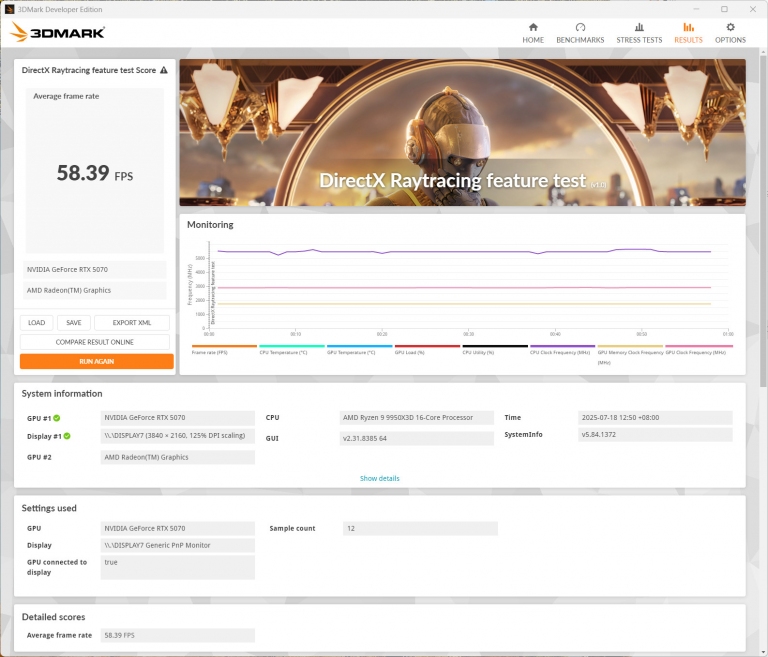Toggle the GPU Temperature legend item
Screen dimensions: 768x657
click(x=359, y=350)
